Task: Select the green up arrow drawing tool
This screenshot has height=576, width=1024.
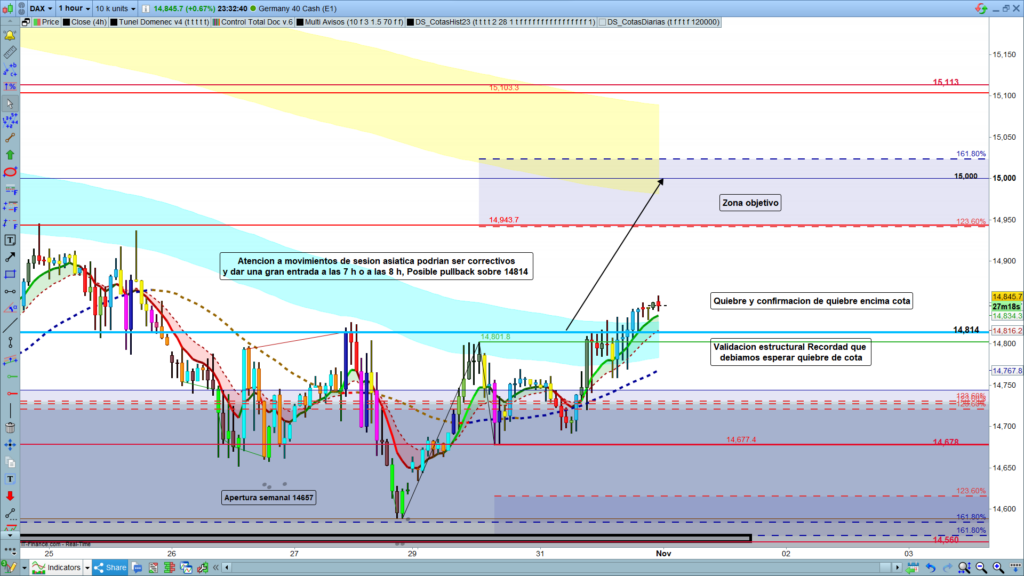Action: pyautogui.click(x=10, y=155)
